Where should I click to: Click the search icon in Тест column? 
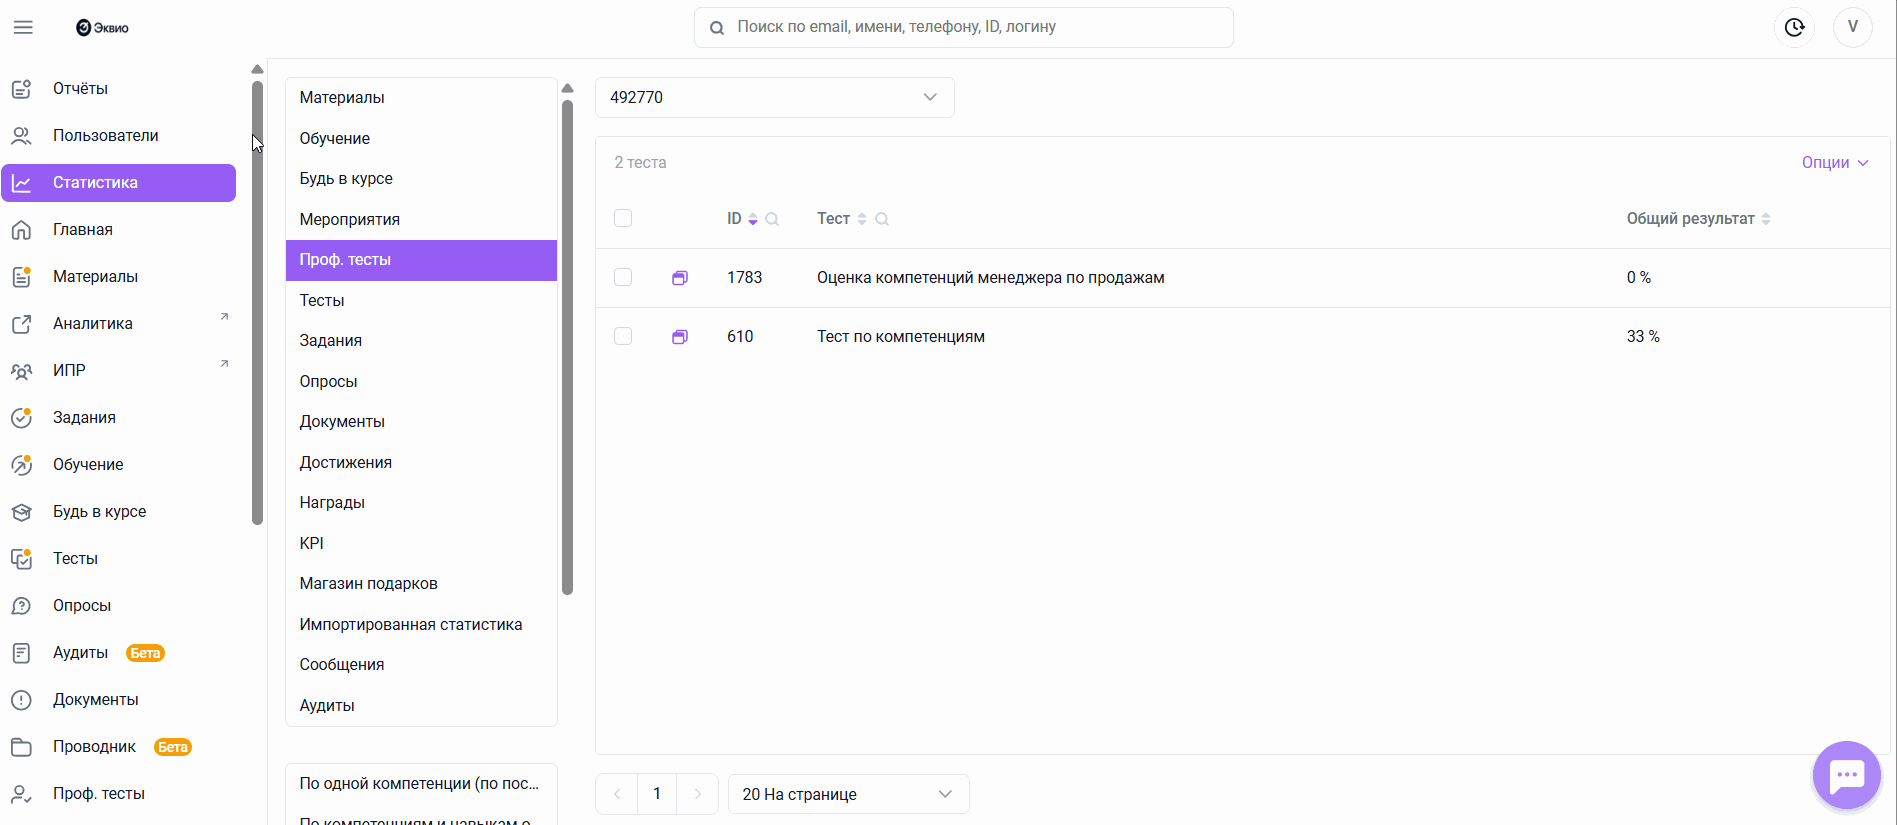click(882, 219)
